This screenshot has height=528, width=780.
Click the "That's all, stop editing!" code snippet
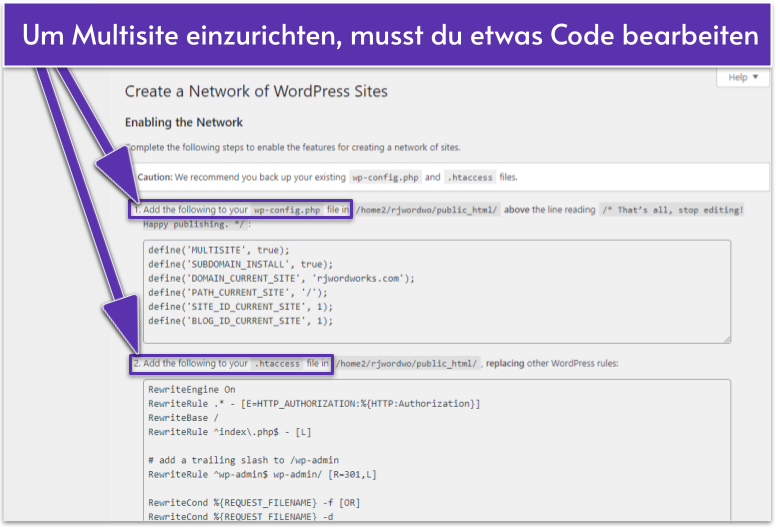(x=673, y=210)
